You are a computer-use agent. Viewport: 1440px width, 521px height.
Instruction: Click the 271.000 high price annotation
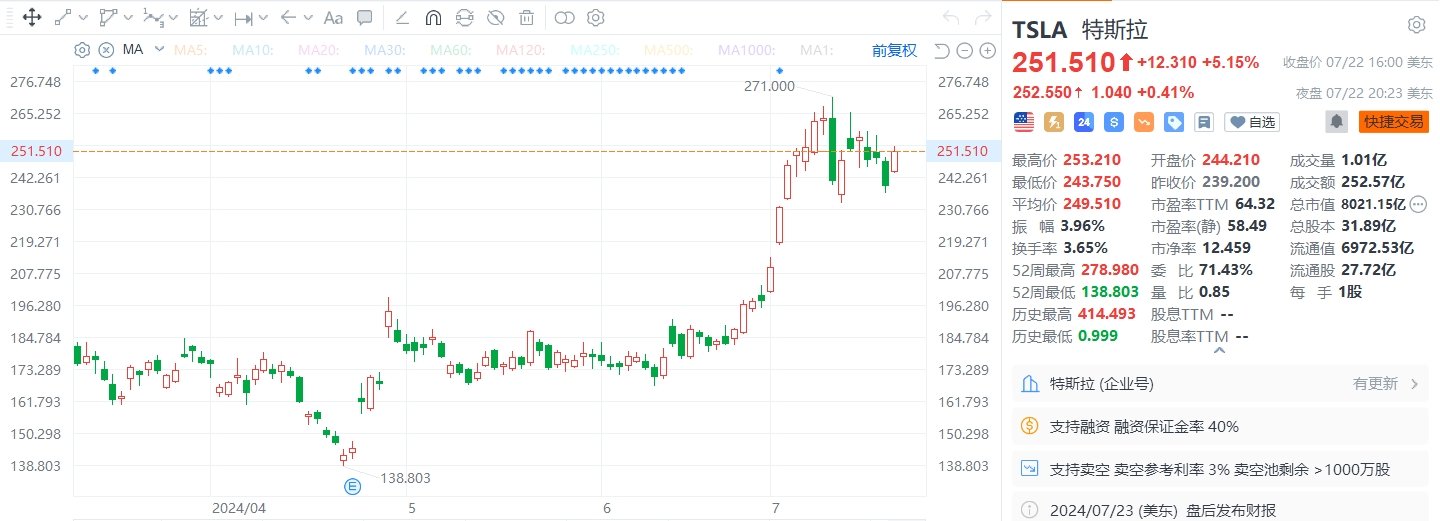click(x=769, y=86)
